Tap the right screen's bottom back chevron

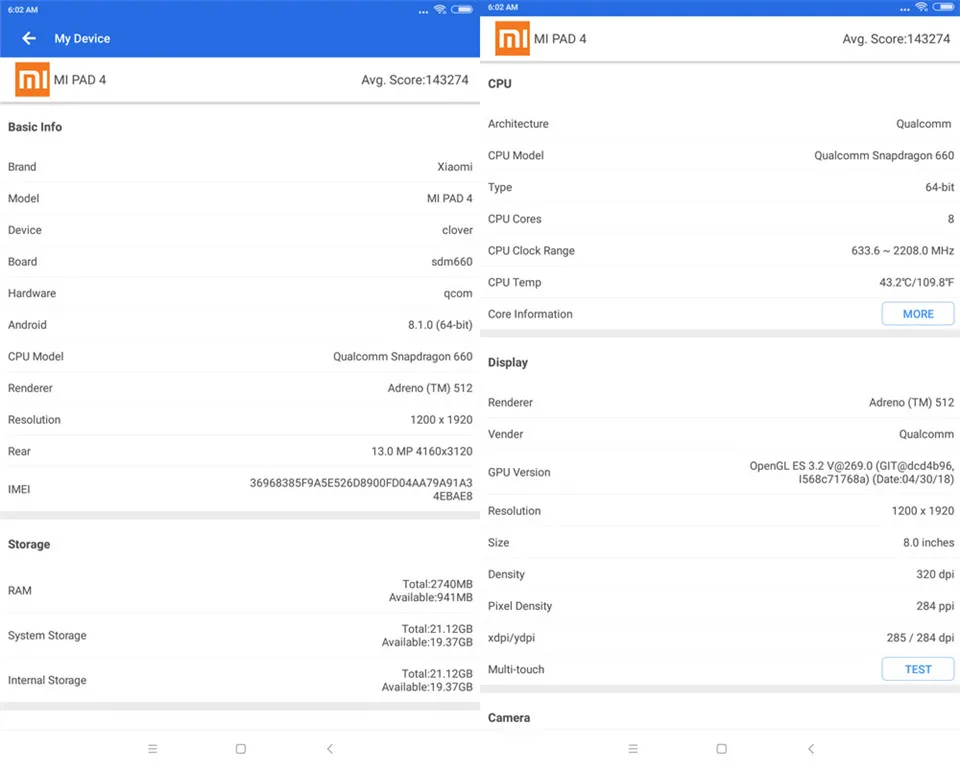pos(811,748)
